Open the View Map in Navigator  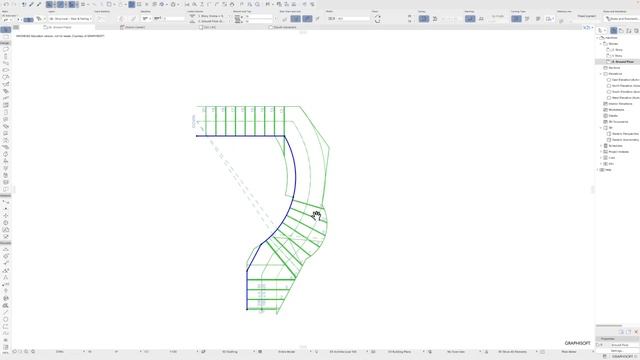coord(621,31)
